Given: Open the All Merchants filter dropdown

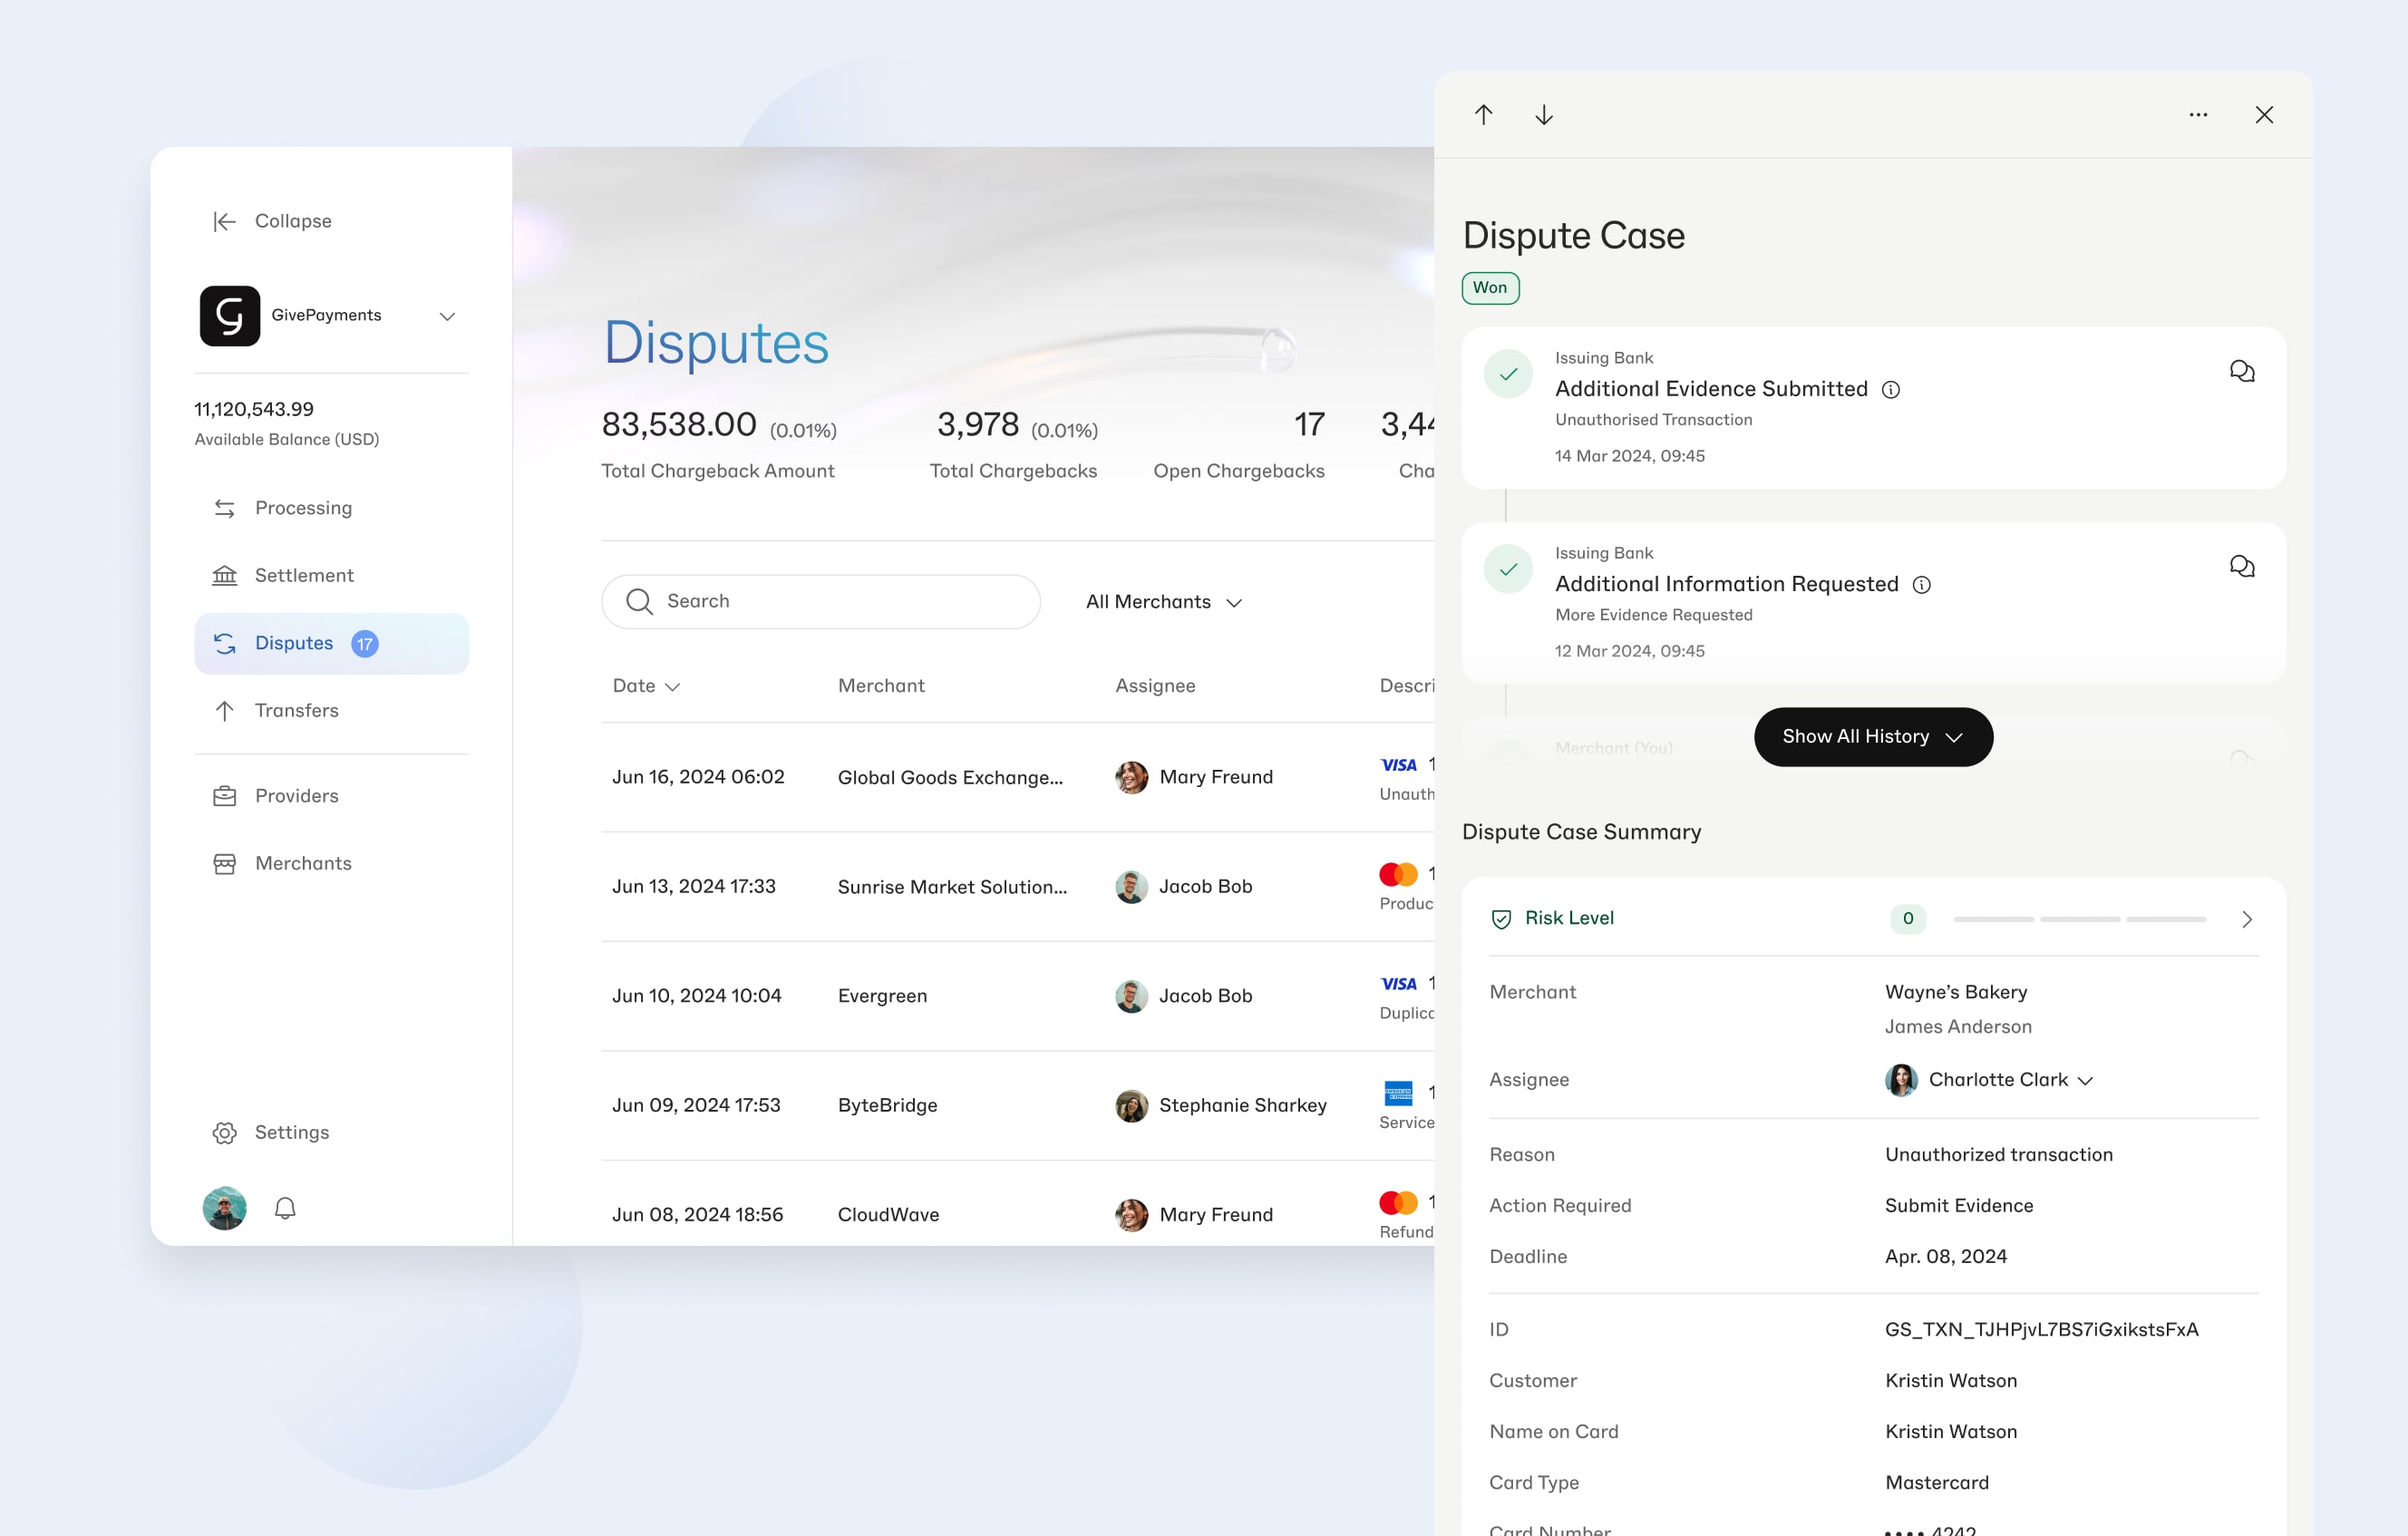Looking at the screenshot, I should pos(1163,602).
